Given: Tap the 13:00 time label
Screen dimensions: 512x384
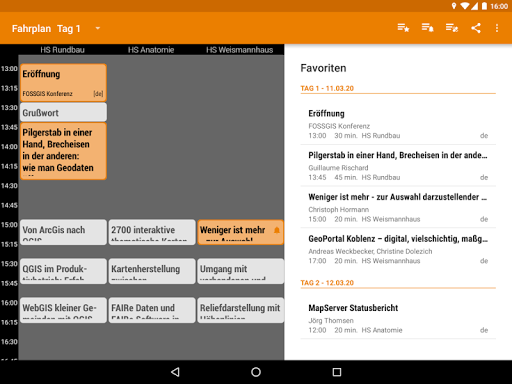Looking at the screenshot, I should pos(9,69).
